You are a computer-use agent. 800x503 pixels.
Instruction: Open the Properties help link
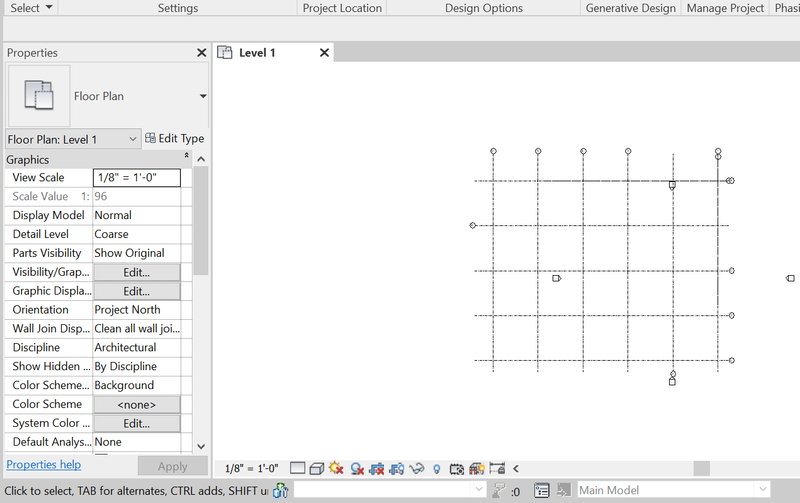tap(44, 465)
